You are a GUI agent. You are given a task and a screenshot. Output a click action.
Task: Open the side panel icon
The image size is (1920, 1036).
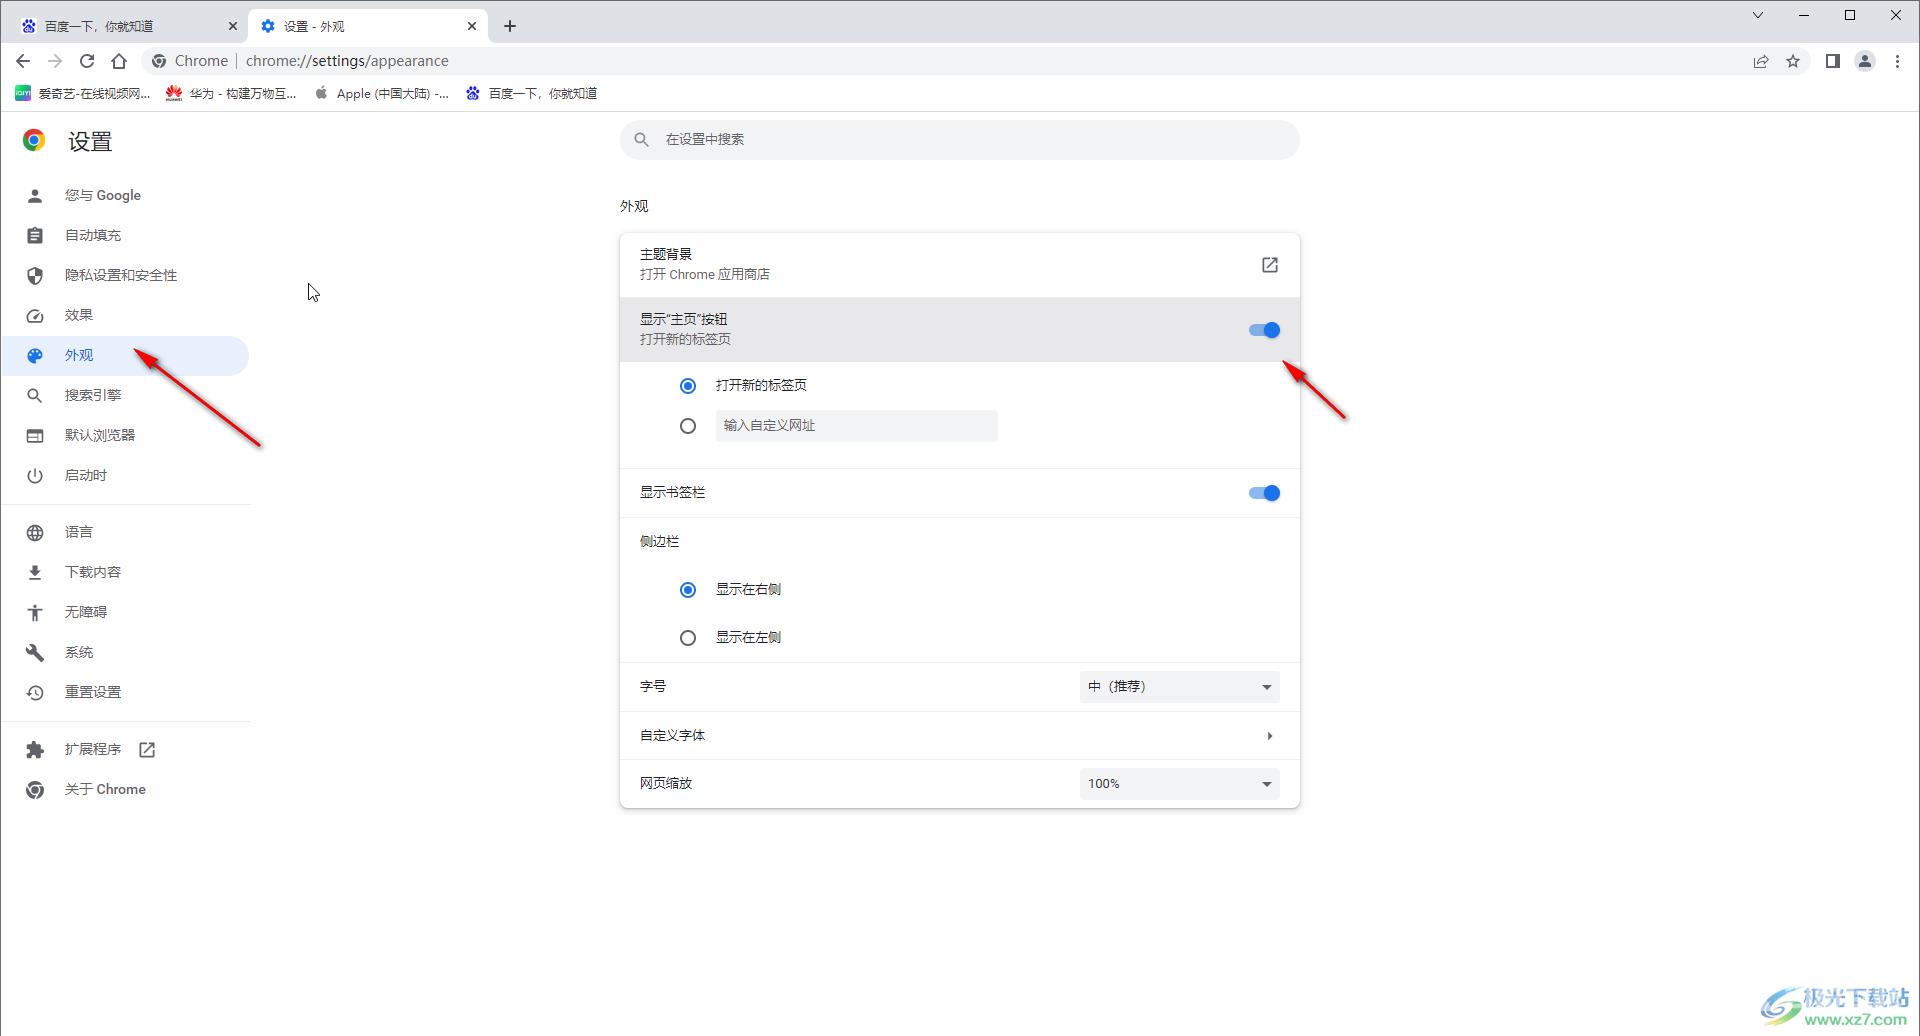click(x=1832, y=61)
